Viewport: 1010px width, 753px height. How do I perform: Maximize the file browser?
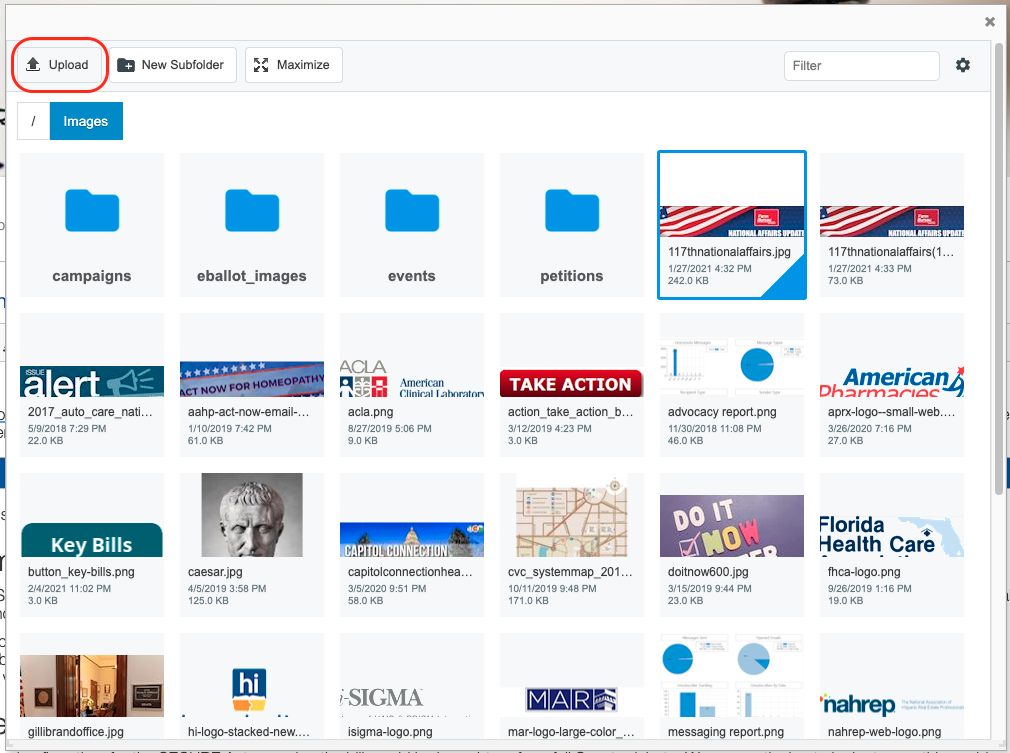pyautogui.click(x=294, y=65)
